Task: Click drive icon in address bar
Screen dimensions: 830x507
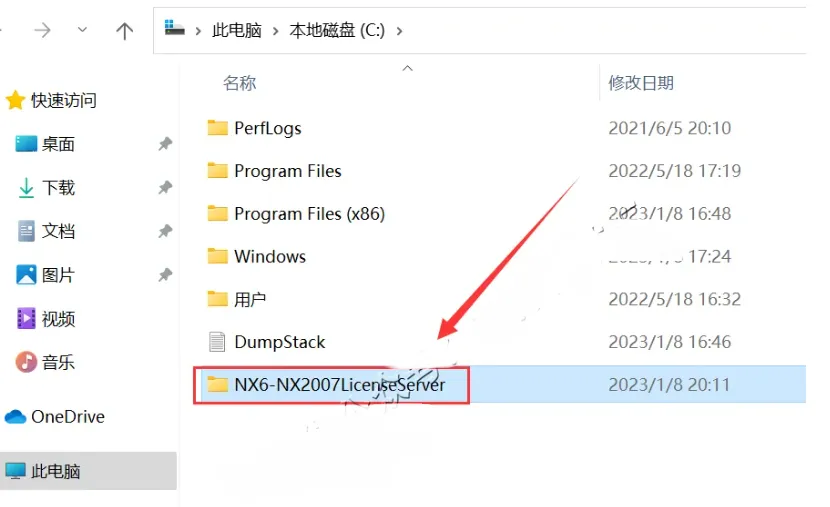Action: 174,28
